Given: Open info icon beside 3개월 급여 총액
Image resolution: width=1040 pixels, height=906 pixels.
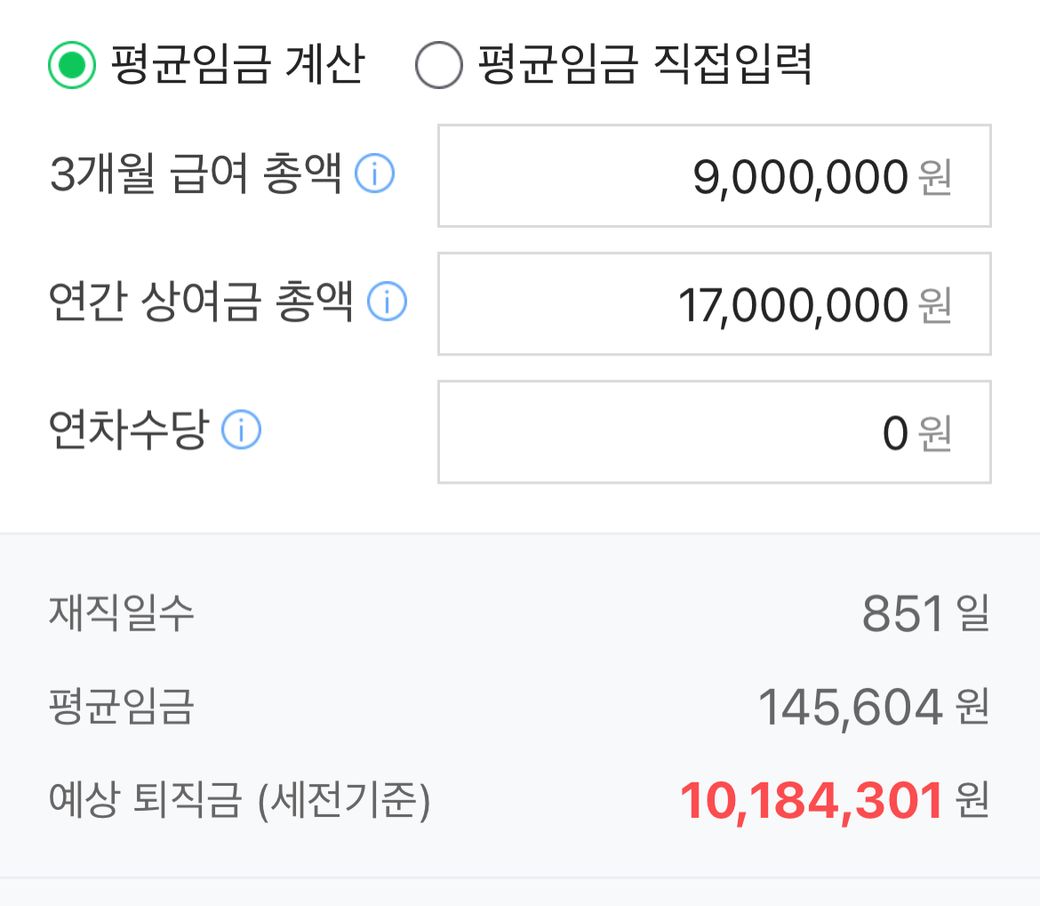Looking at the screenshot, I should [375, 176].
